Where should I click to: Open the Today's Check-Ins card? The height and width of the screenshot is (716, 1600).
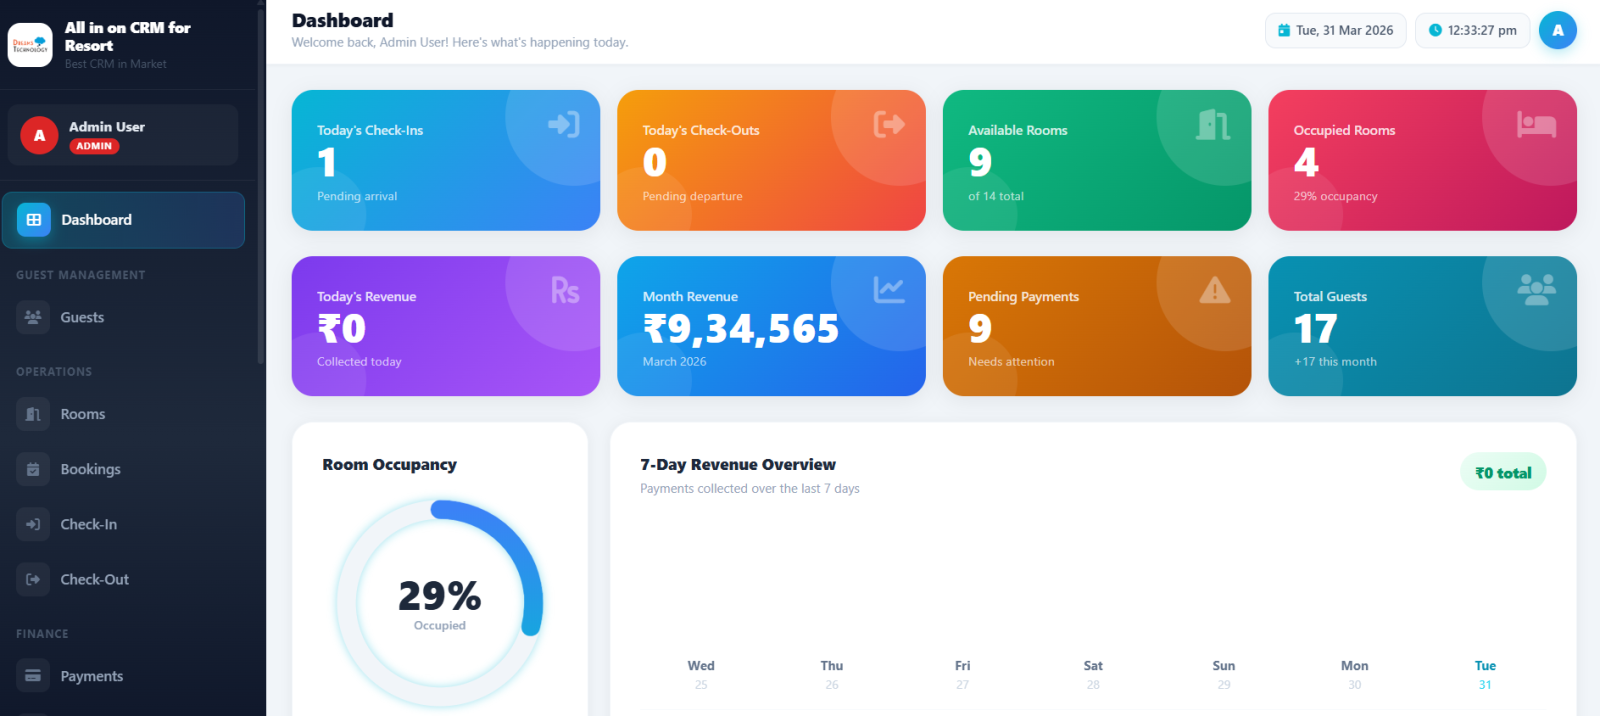[x=445, y=161]
